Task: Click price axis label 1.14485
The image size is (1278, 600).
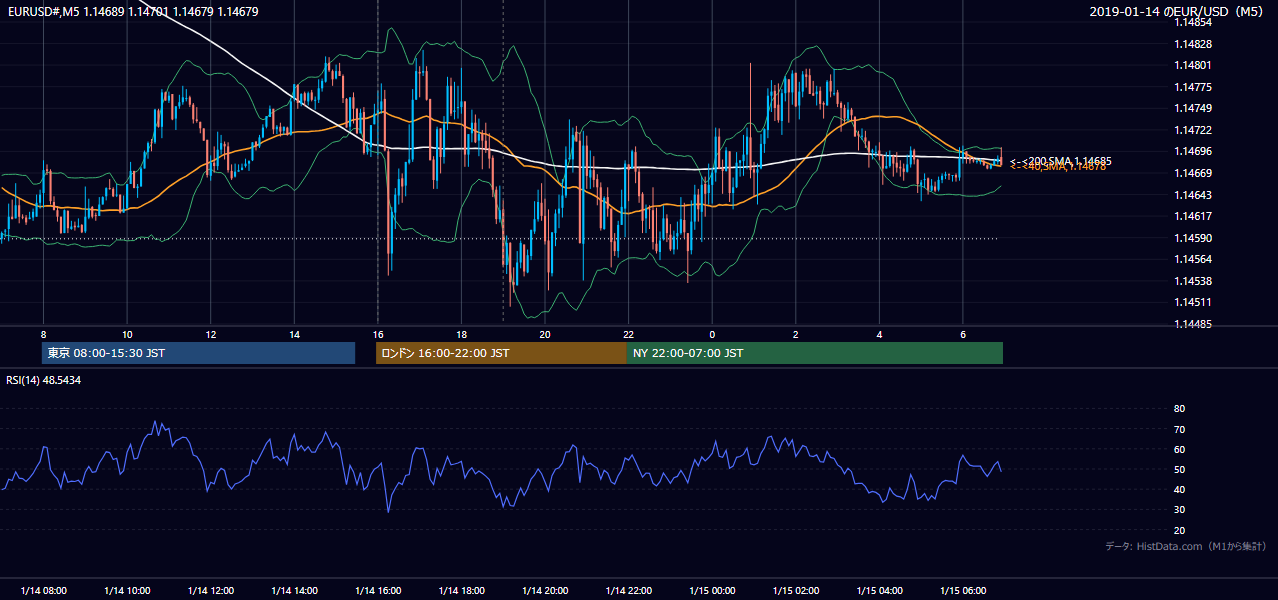Action: (1194, 324)
